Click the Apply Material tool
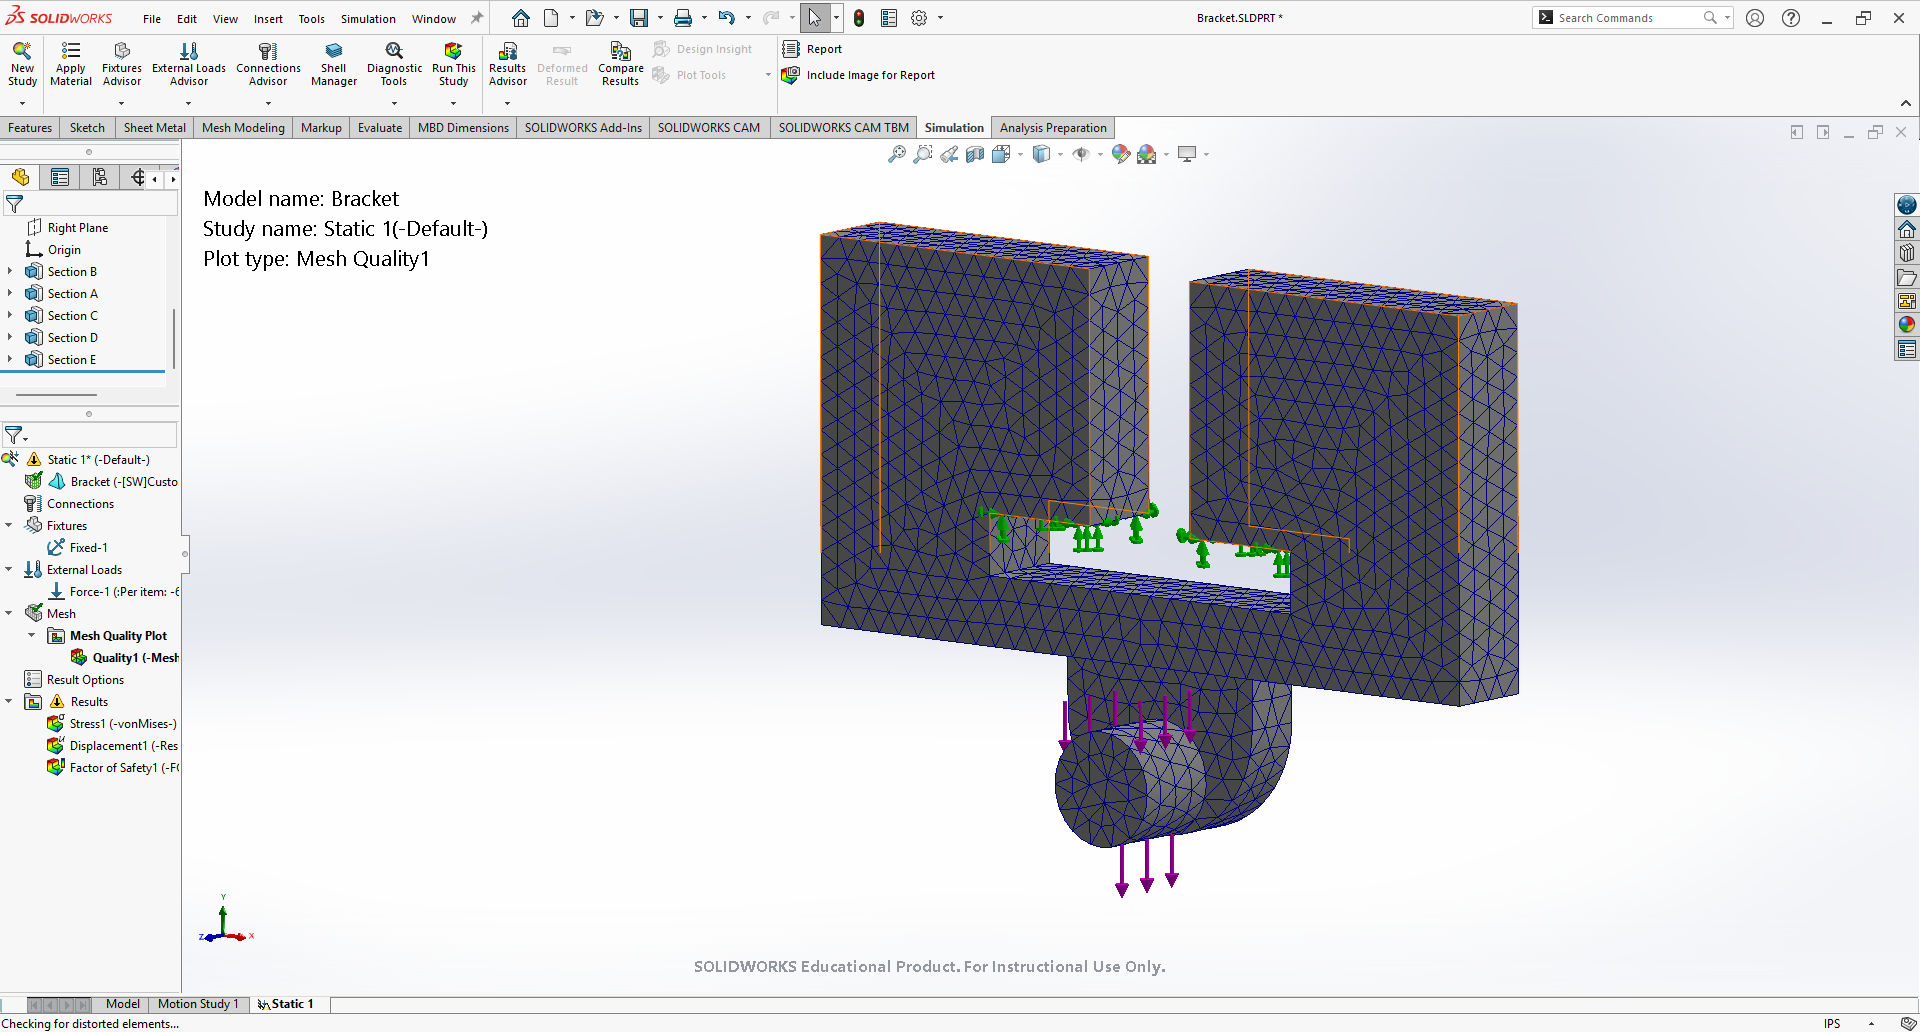The height and width of the screenshot is (1032, 1920). (x=71, y=64)
